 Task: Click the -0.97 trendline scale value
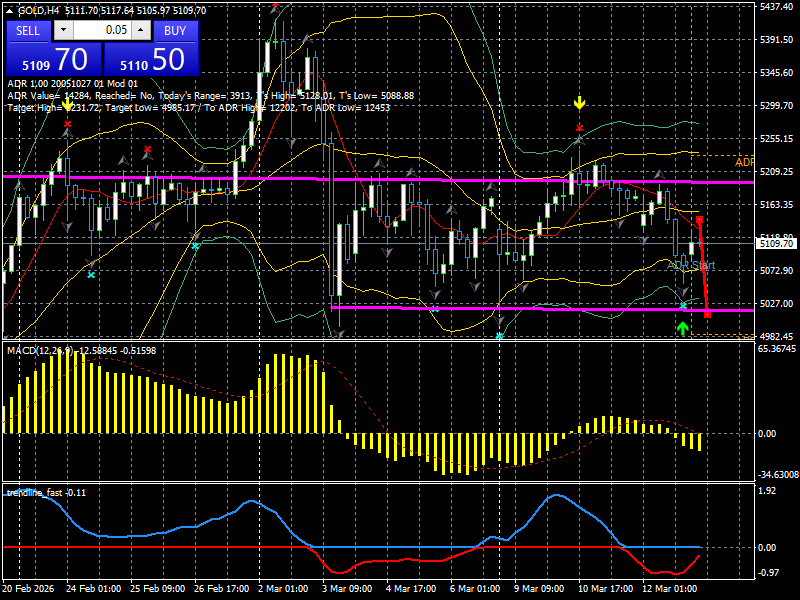click(768, 572)
